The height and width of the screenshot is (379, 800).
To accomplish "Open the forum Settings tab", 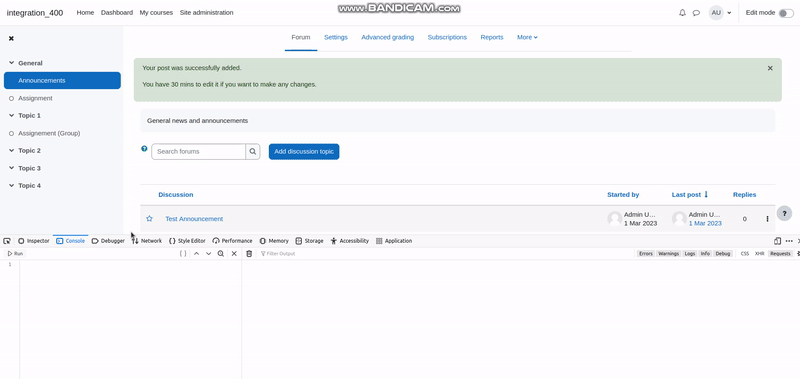I will (336, 37).
